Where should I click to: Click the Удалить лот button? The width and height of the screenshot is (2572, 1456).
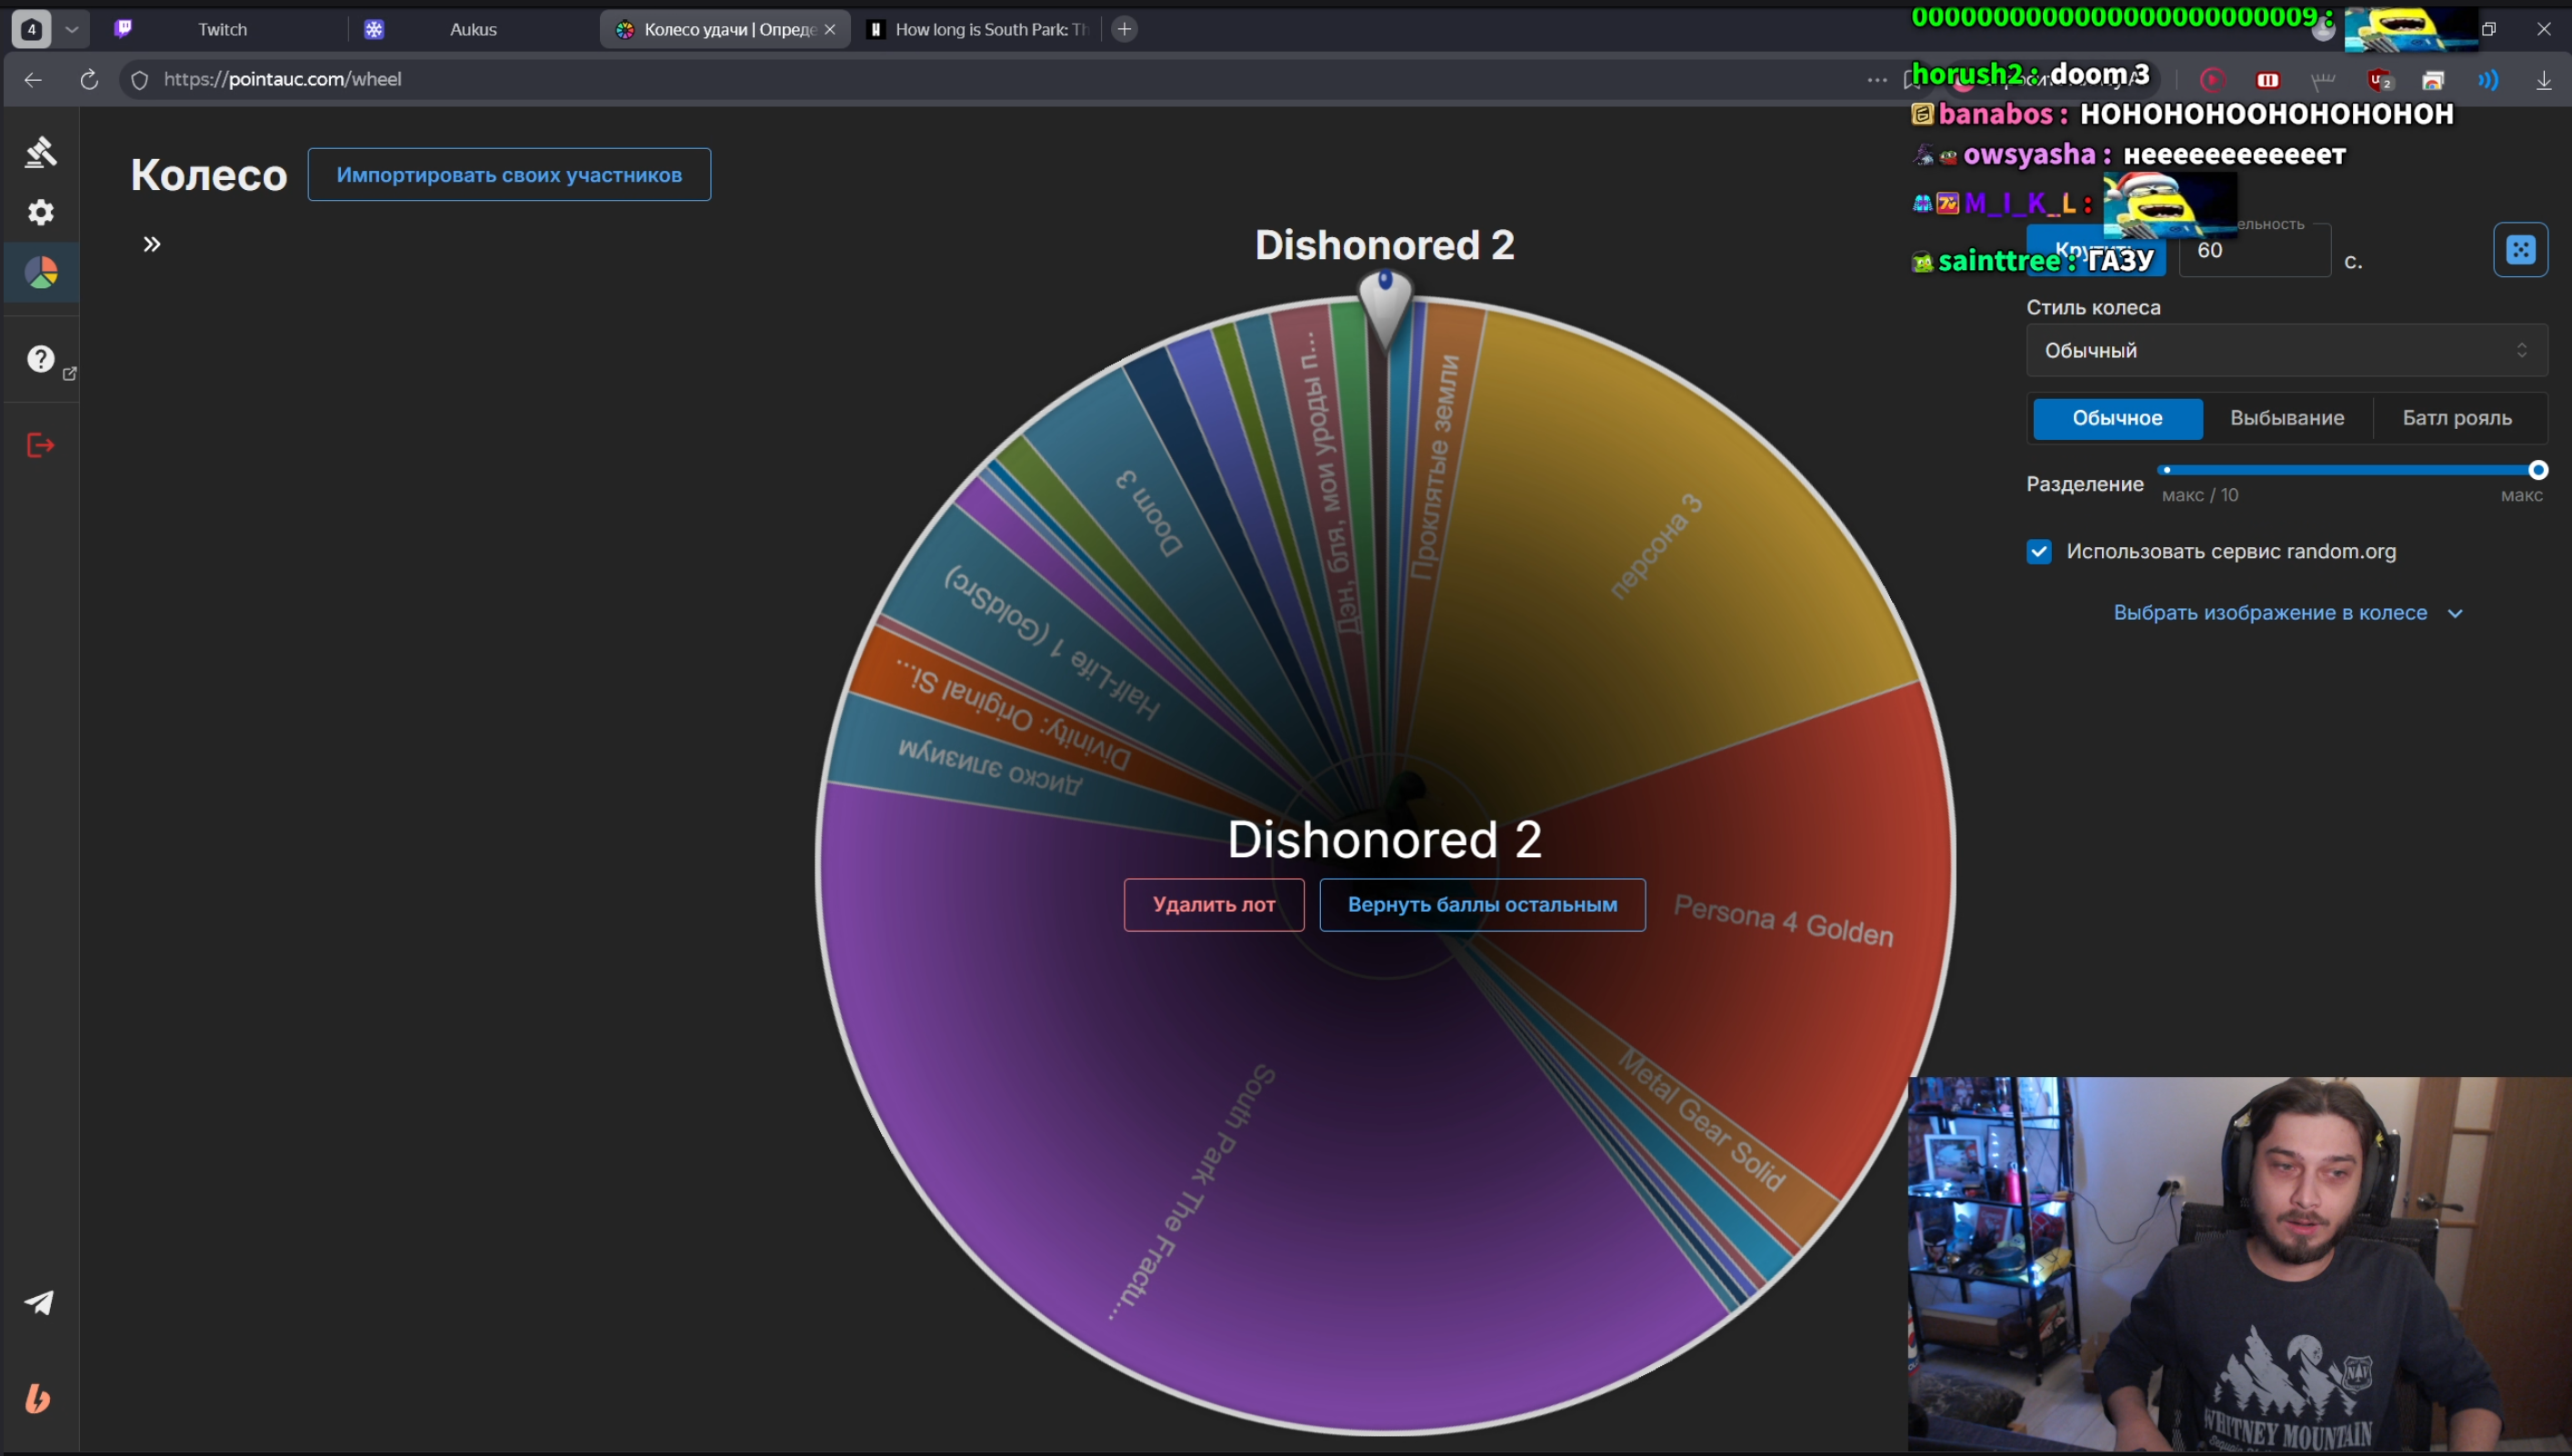pos(1213,904)
